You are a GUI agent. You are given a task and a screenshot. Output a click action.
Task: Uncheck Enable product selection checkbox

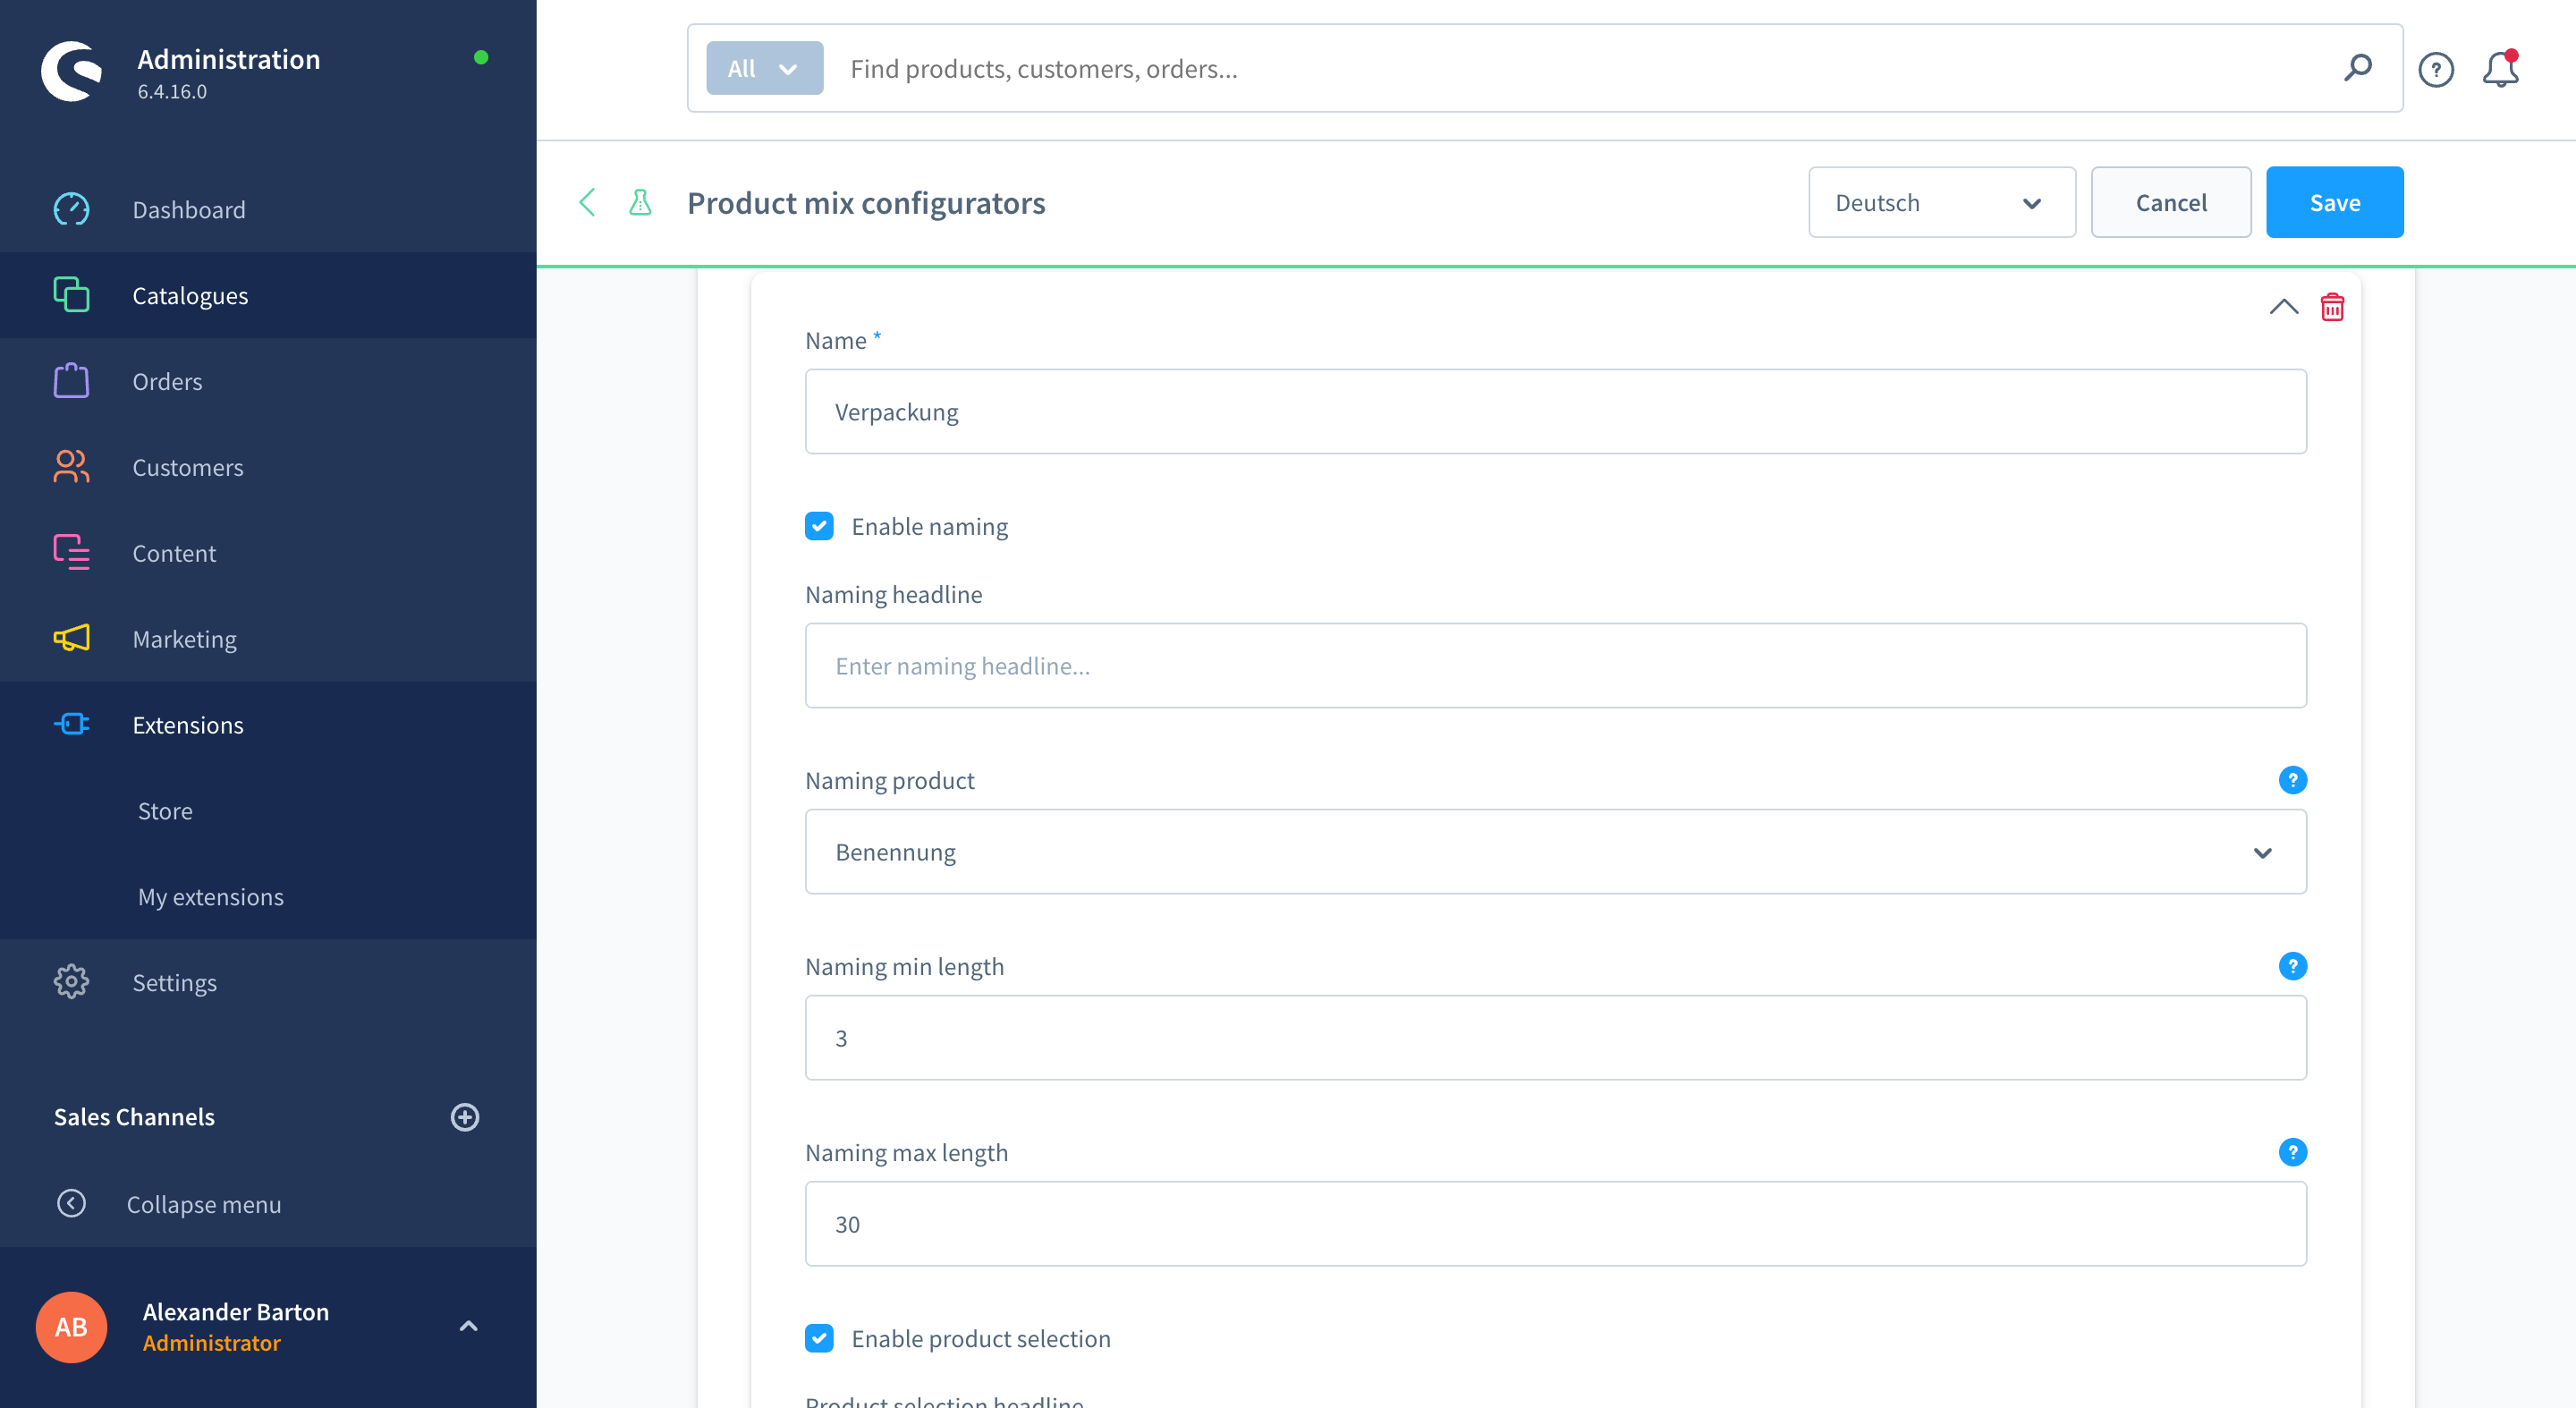(819, 1338)
